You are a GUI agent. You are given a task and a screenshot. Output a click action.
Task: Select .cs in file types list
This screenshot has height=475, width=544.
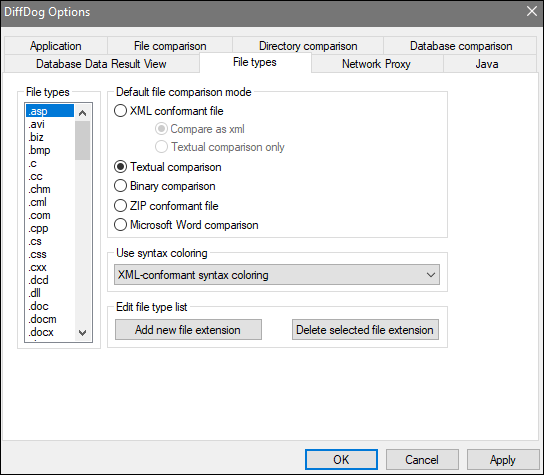tap(50, 241)
